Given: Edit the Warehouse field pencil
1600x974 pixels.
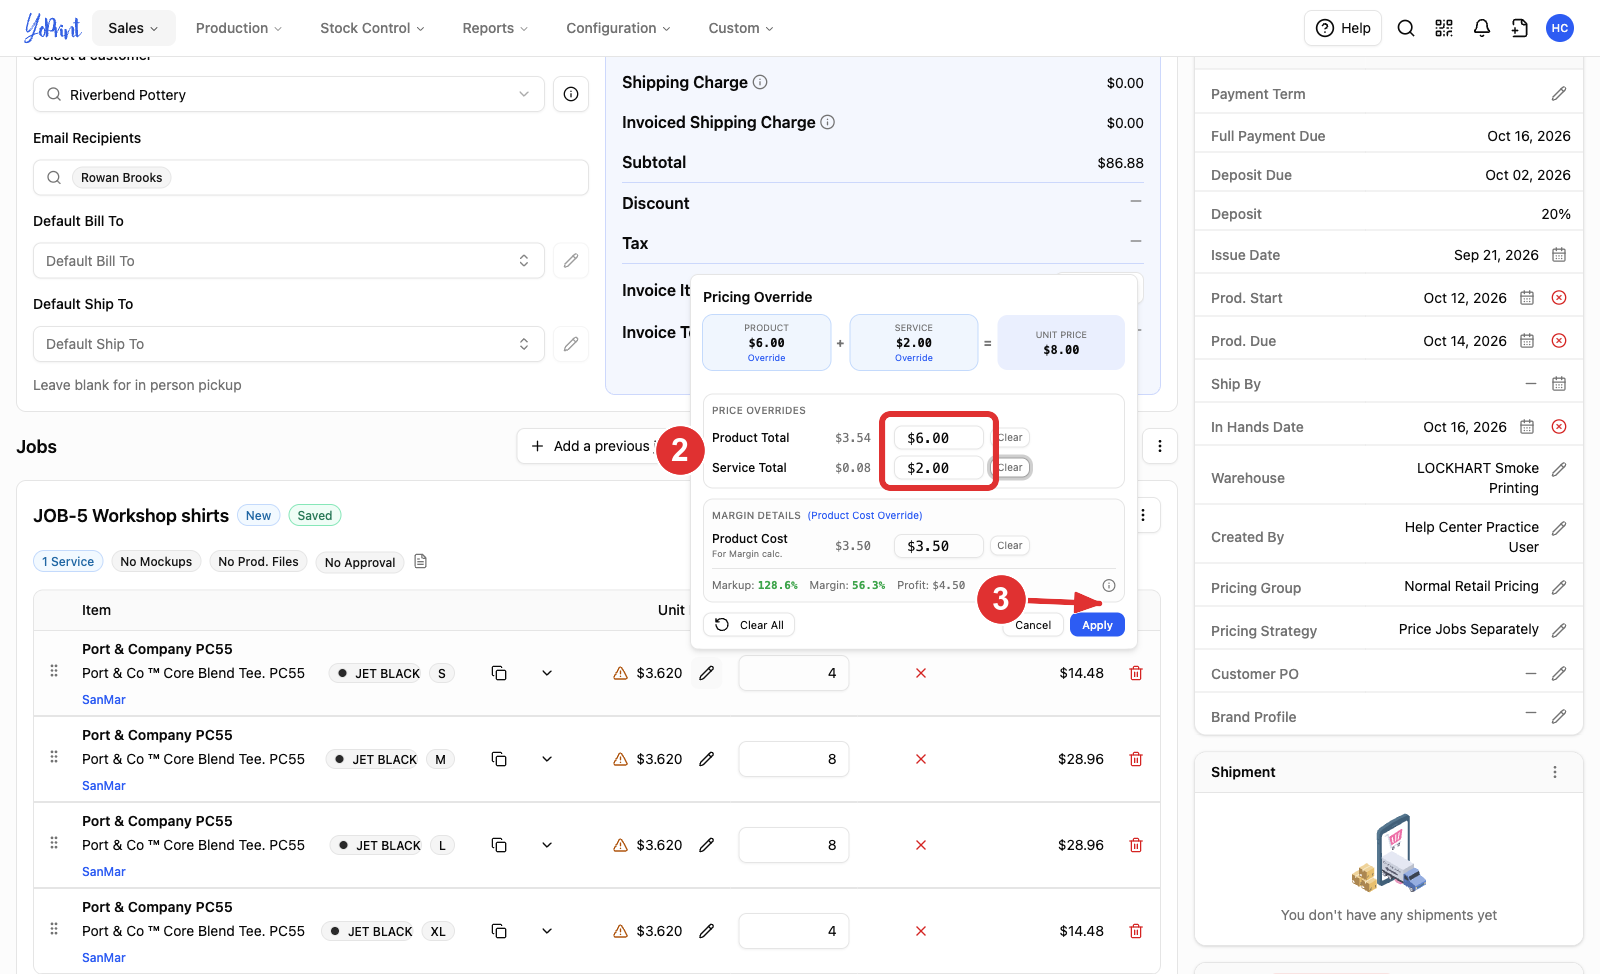Looking at the screenshot, I should pyautogui.click(x=1559, y=469).
